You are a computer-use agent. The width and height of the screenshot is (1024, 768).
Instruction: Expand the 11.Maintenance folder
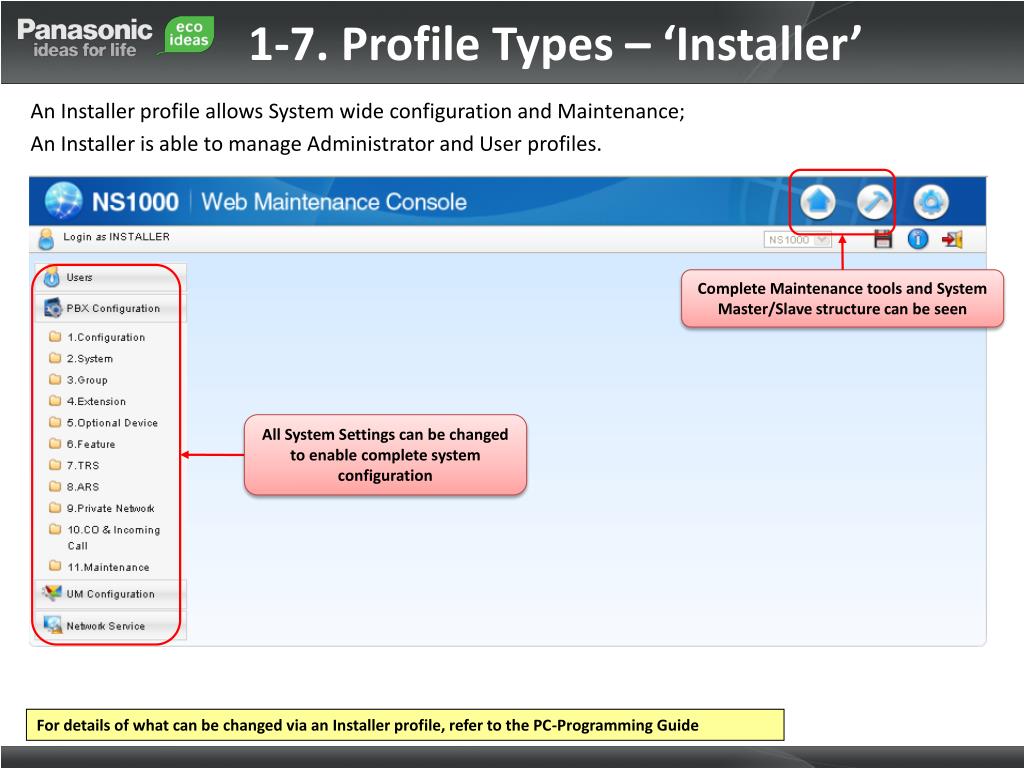[x=100, y=567]
